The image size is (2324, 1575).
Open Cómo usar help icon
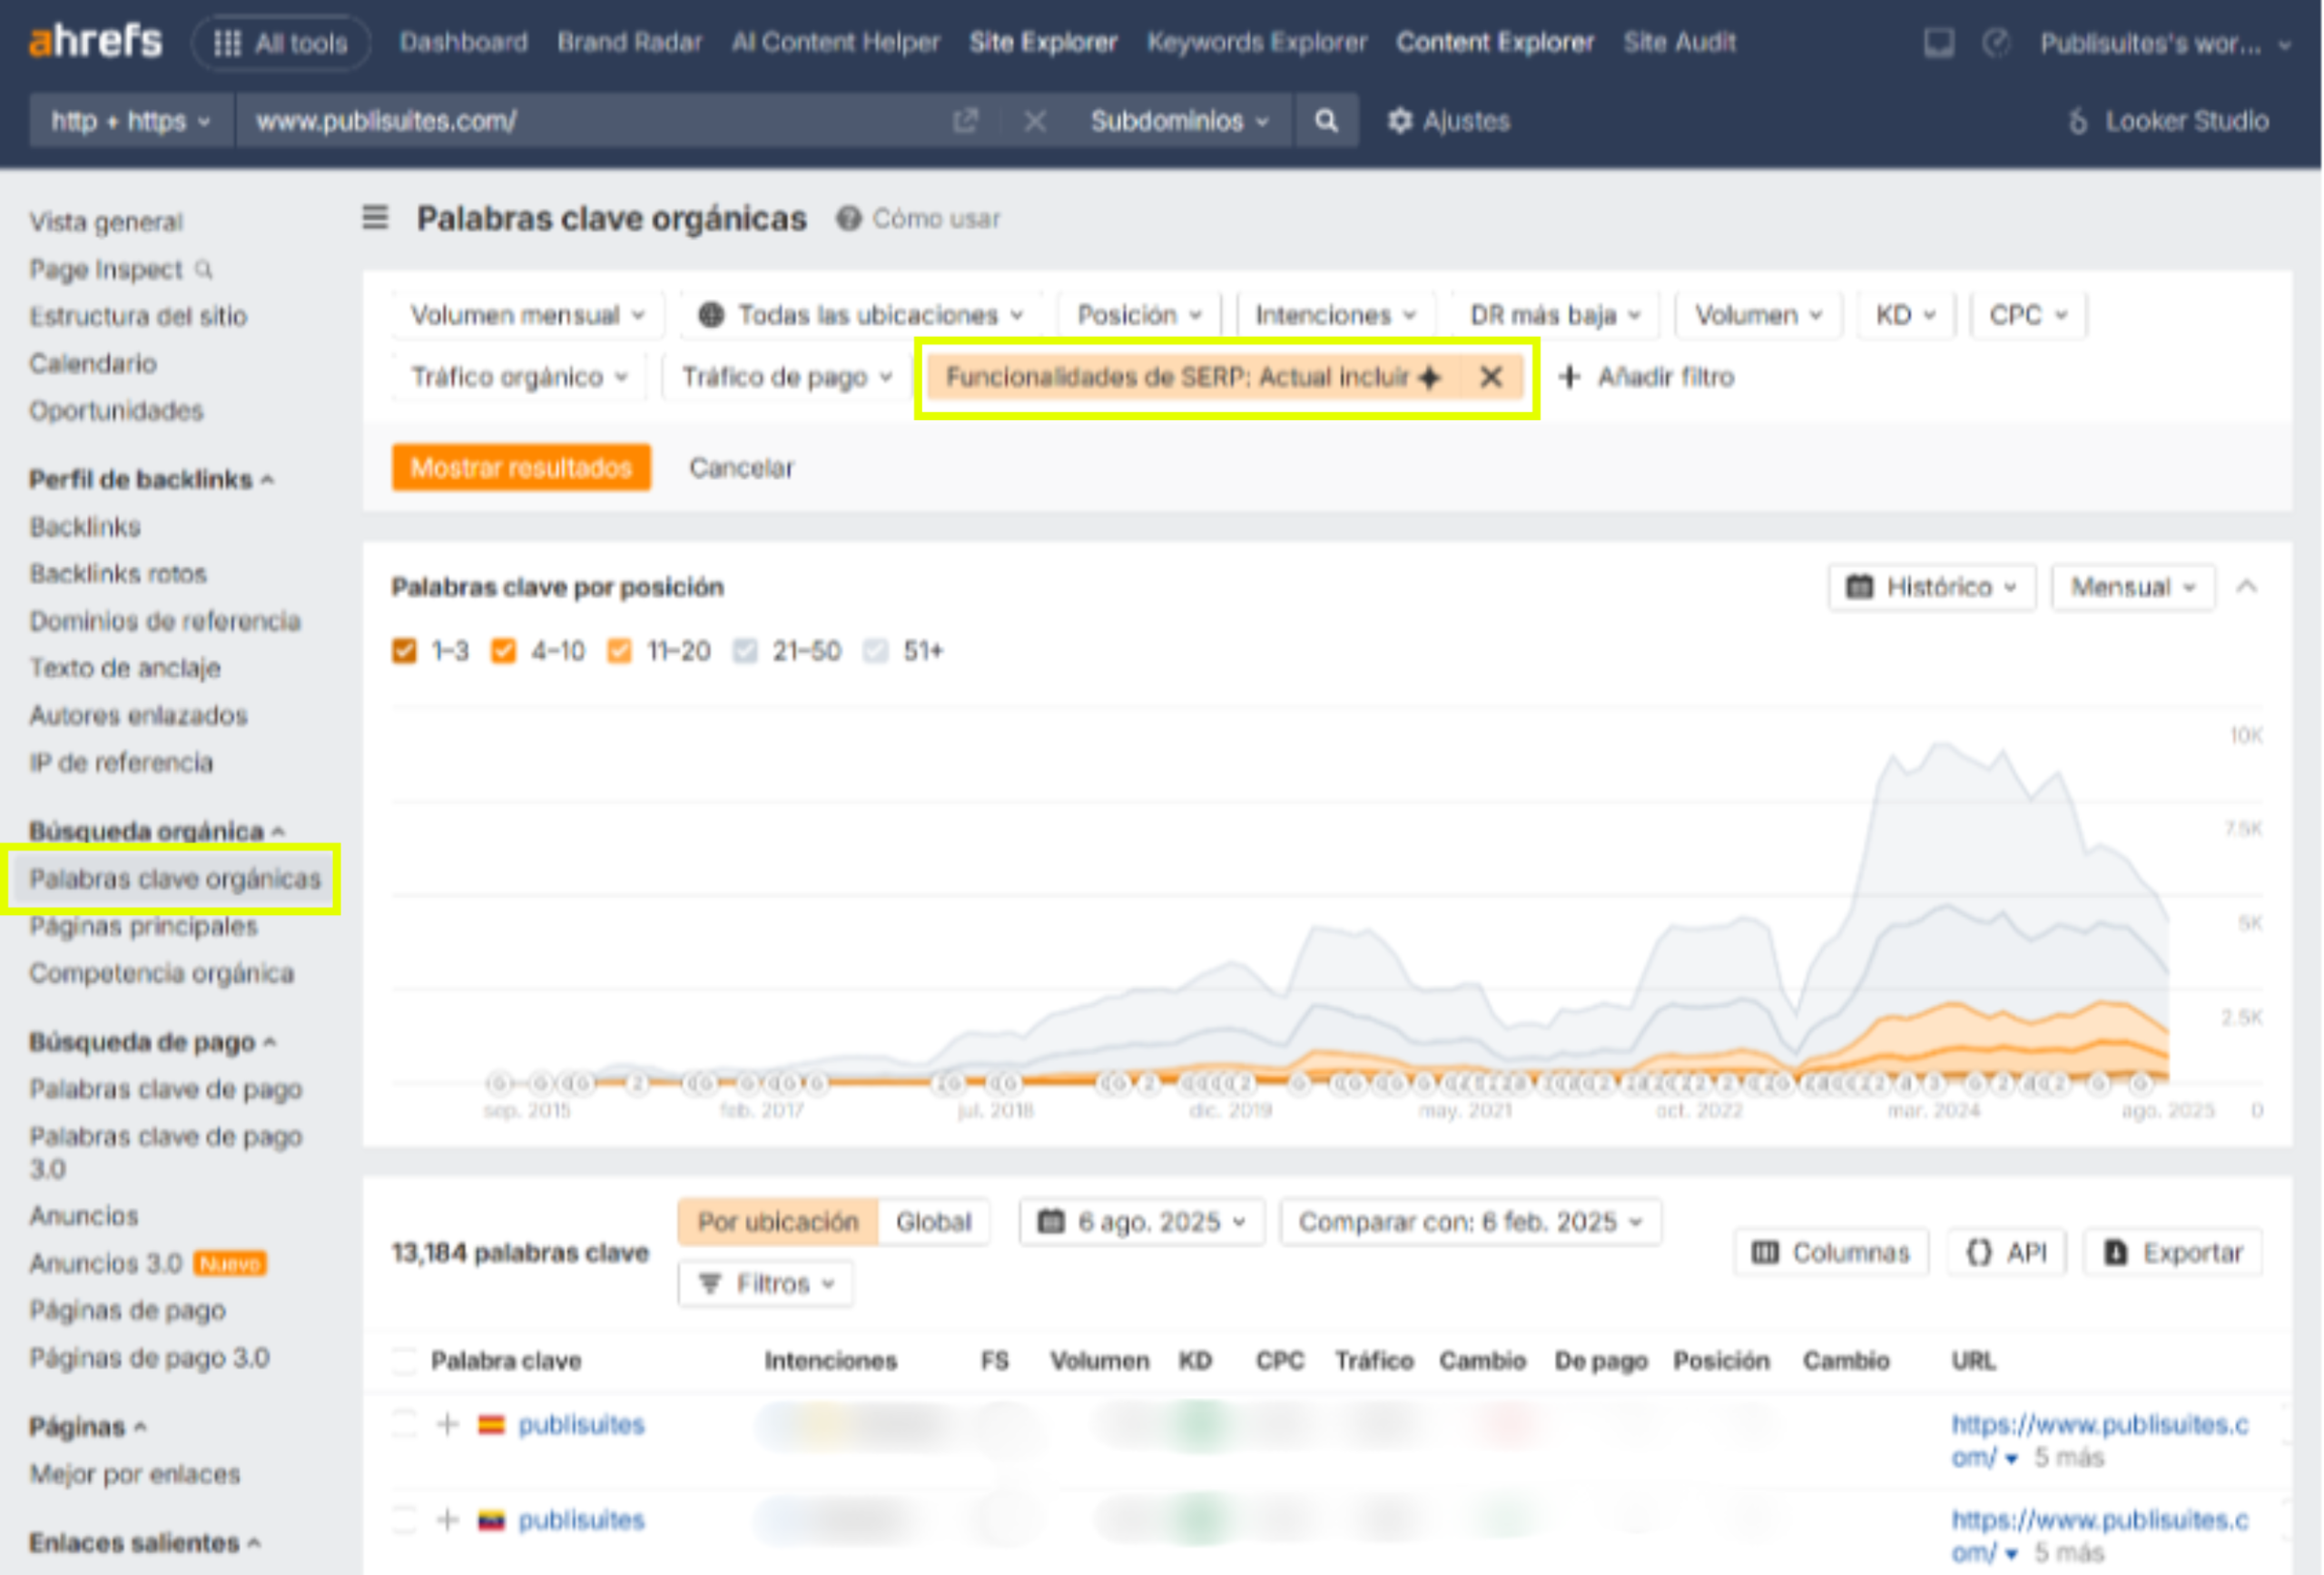[x=849, y=218]
